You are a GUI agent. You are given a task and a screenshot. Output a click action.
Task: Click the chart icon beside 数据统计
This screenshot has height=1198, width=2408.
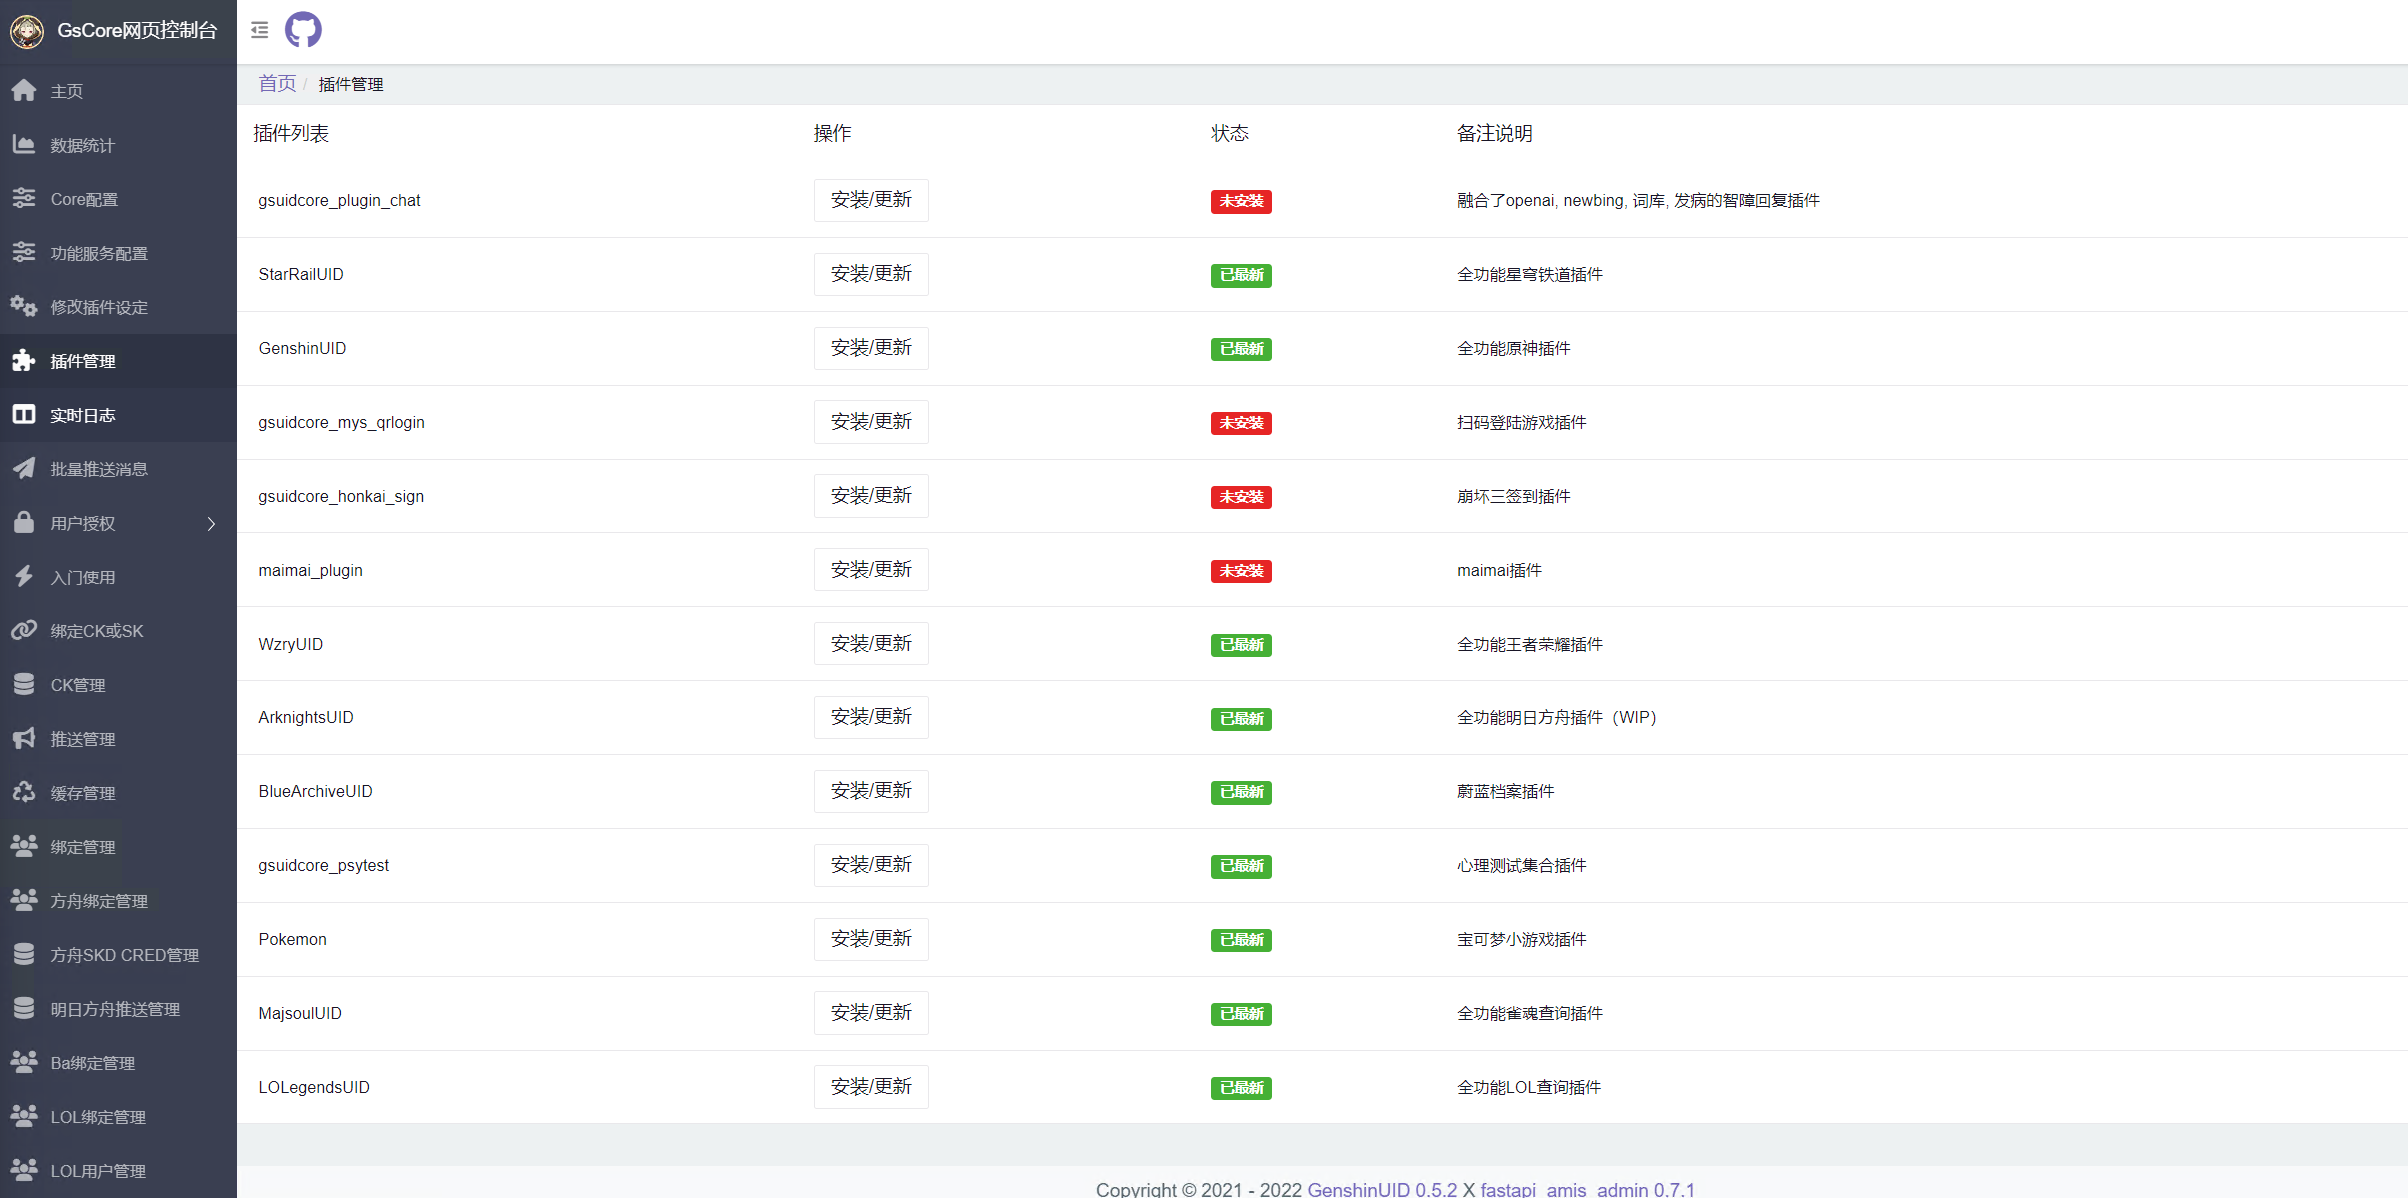coord(24,144)
